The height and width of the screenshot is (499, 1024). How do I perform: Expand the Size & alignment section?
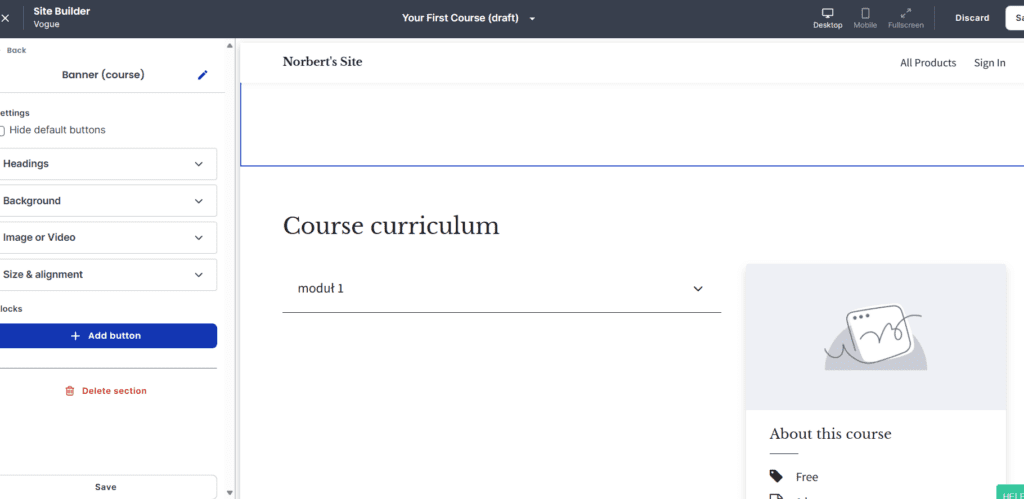click(x=108, y=275)
